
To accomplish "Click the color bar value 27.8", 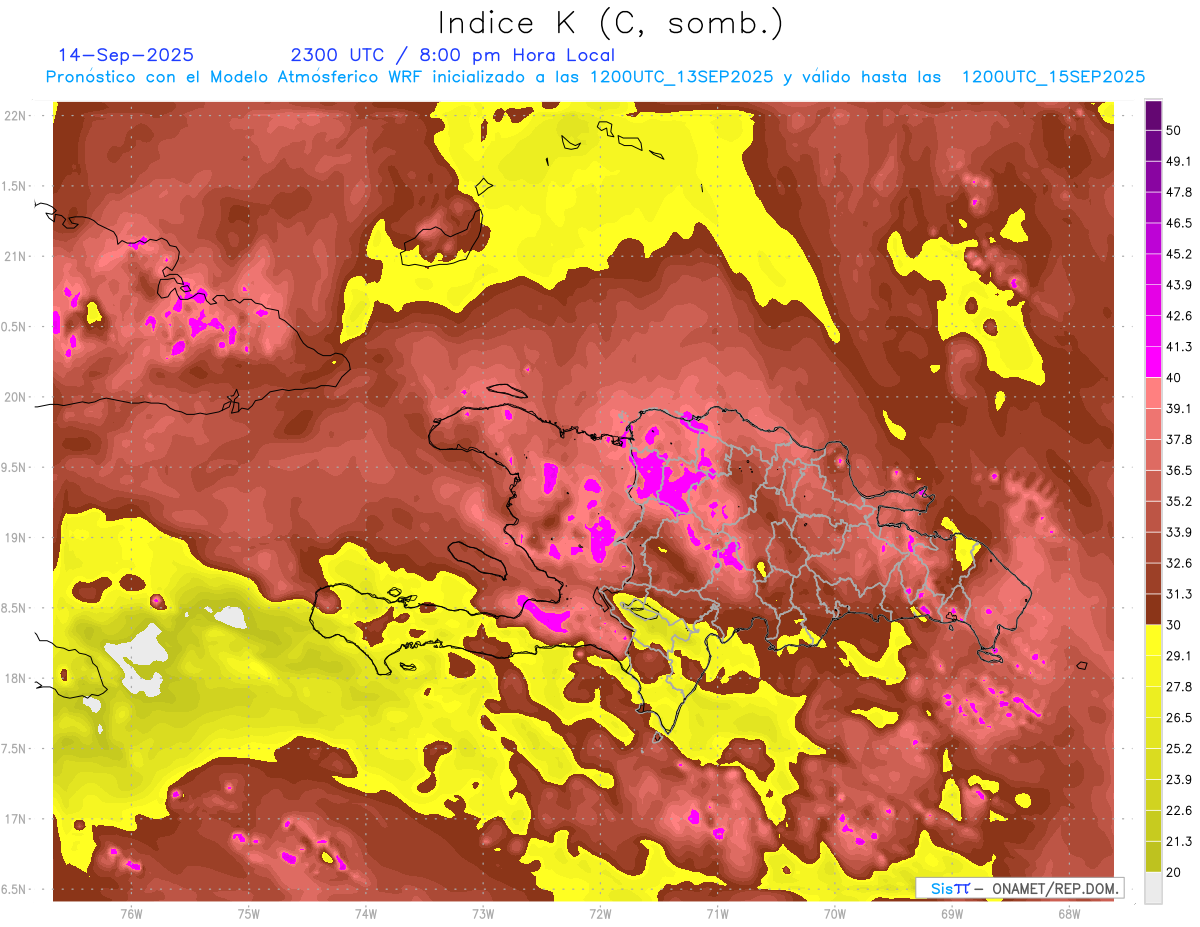I will click(x=1178, y=687).
